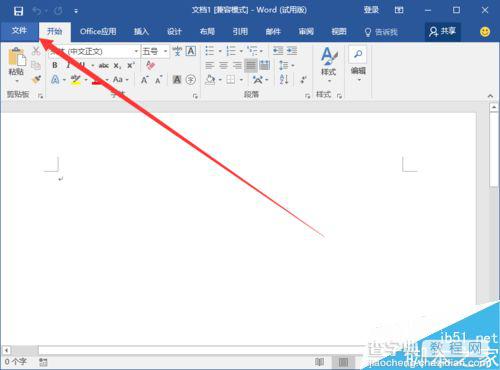Toggle justify alignment

click(x=251, y=65)
